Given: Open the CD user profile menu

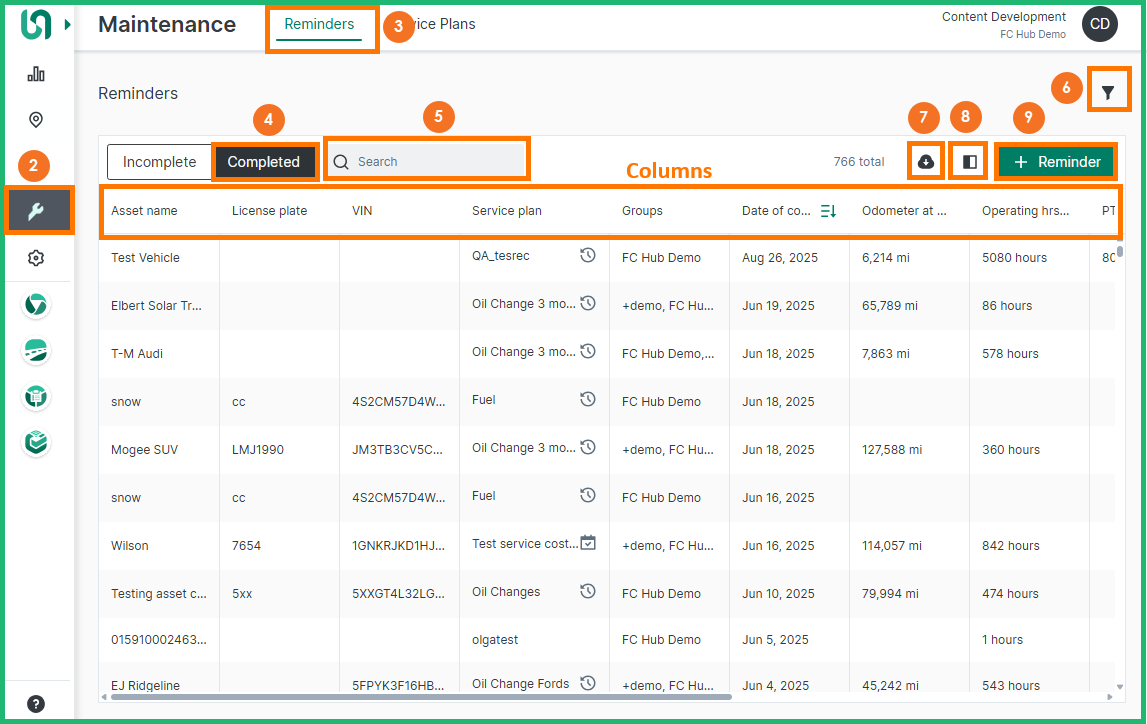Looking at the screenshot, I should coord(1100,25).
